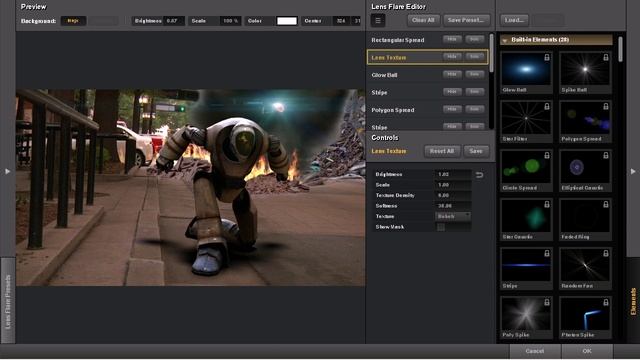Click the lock icon on Stripe thumbnail

tap(547, 253)
